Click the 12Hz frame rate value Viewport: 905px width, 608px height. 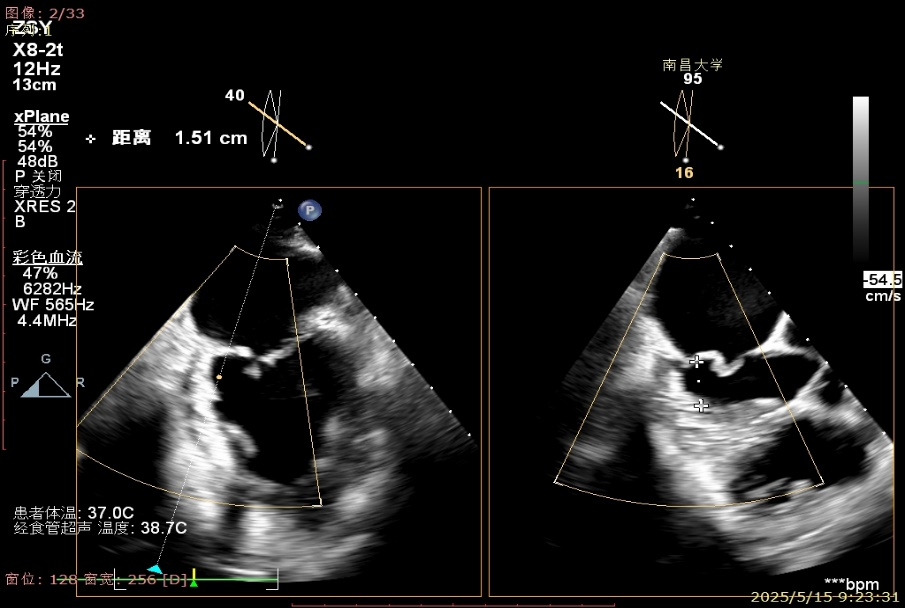pos(36,69)
